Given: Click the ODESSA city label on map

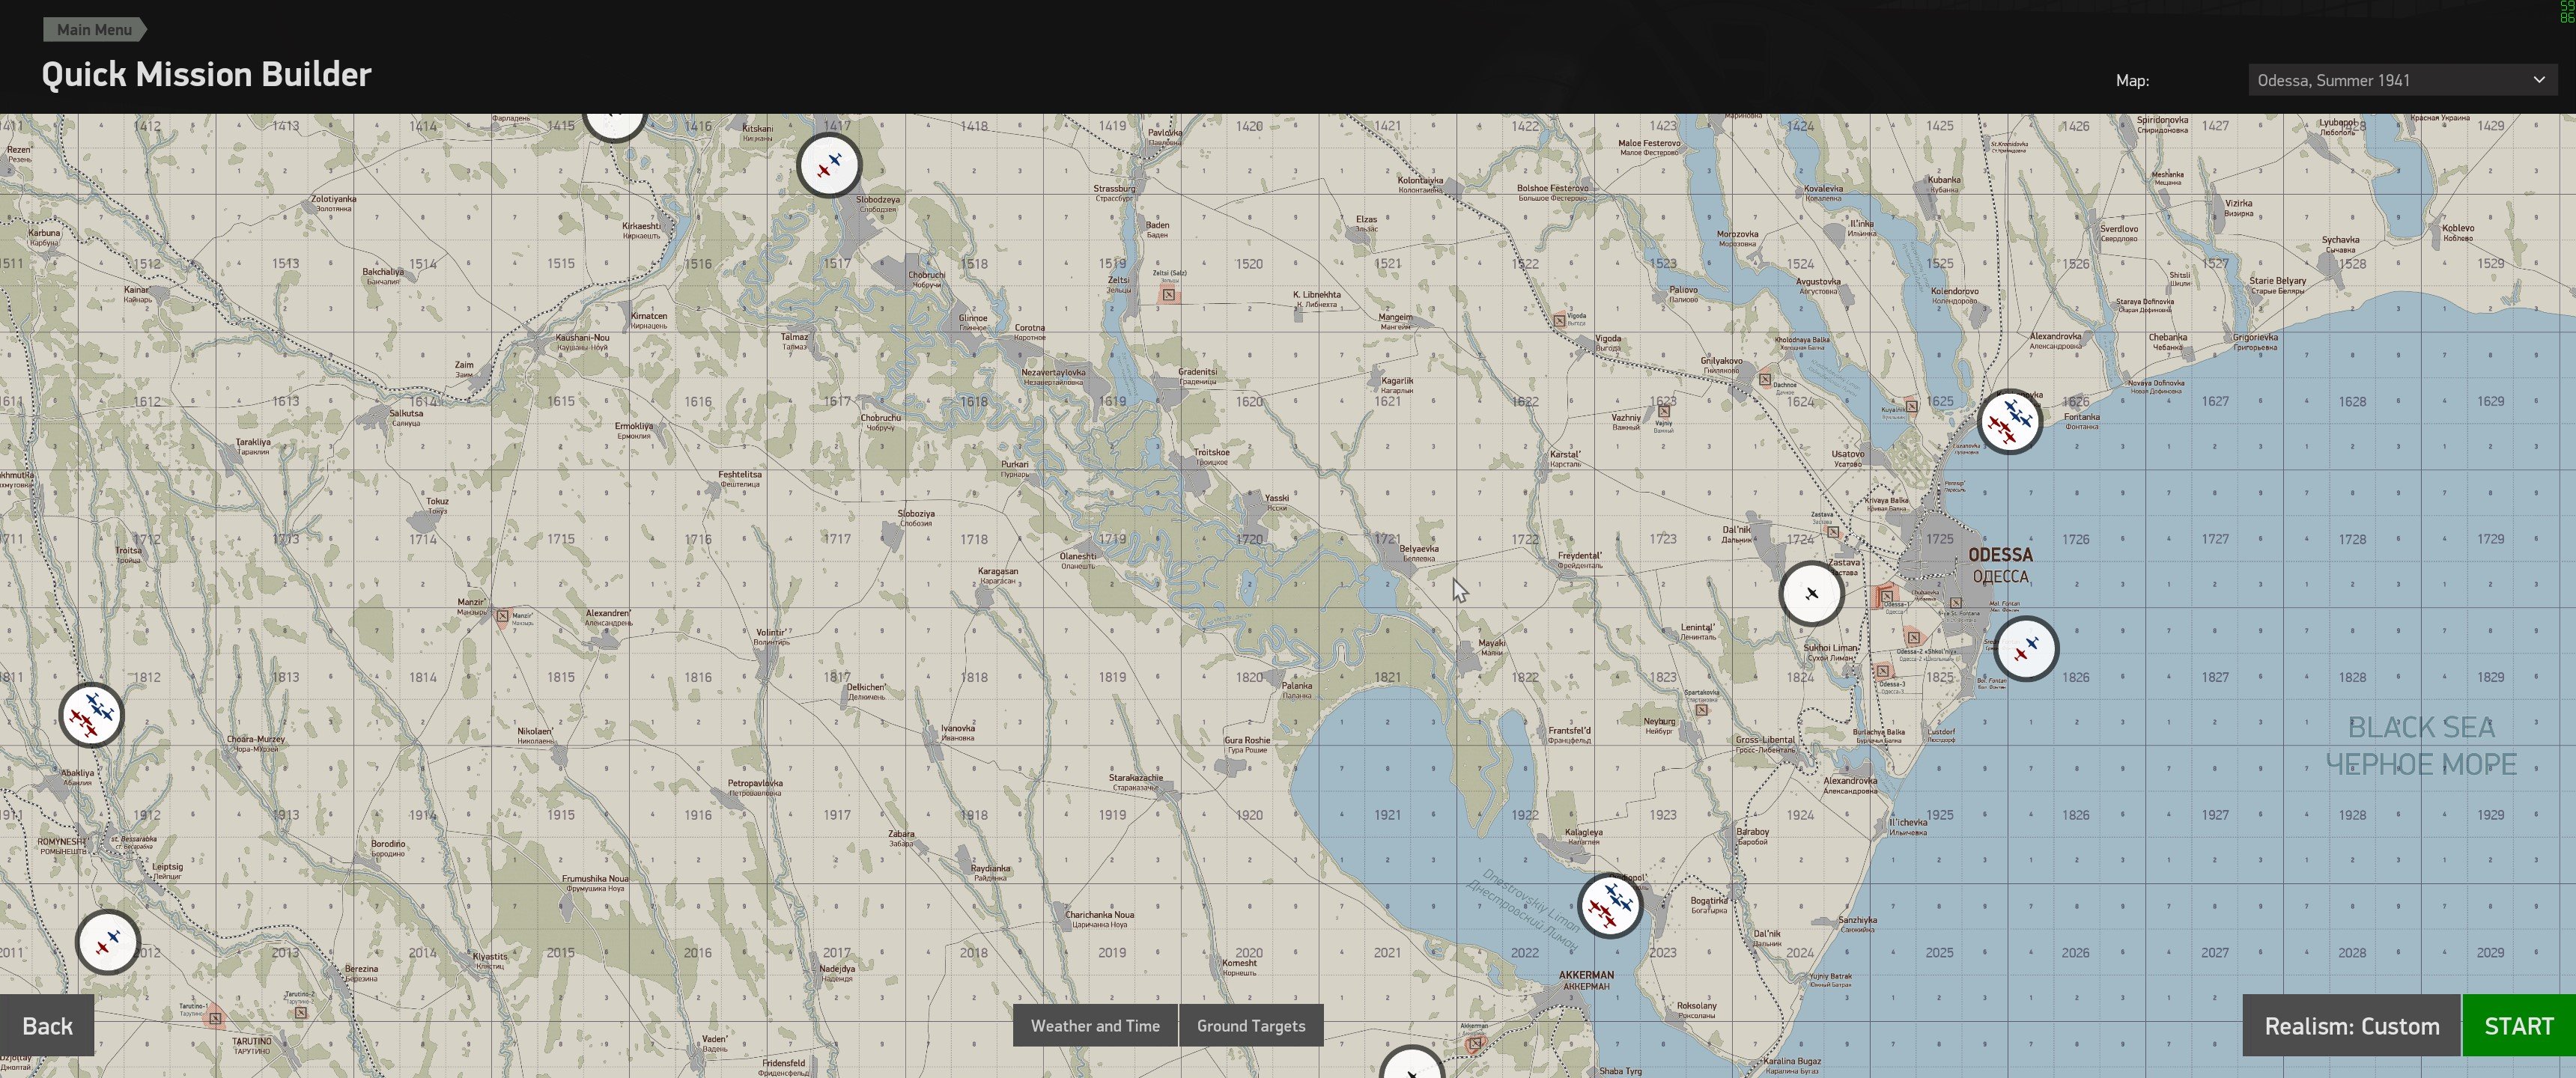Looking at the screenshot, I should [x=2000, y=555].
